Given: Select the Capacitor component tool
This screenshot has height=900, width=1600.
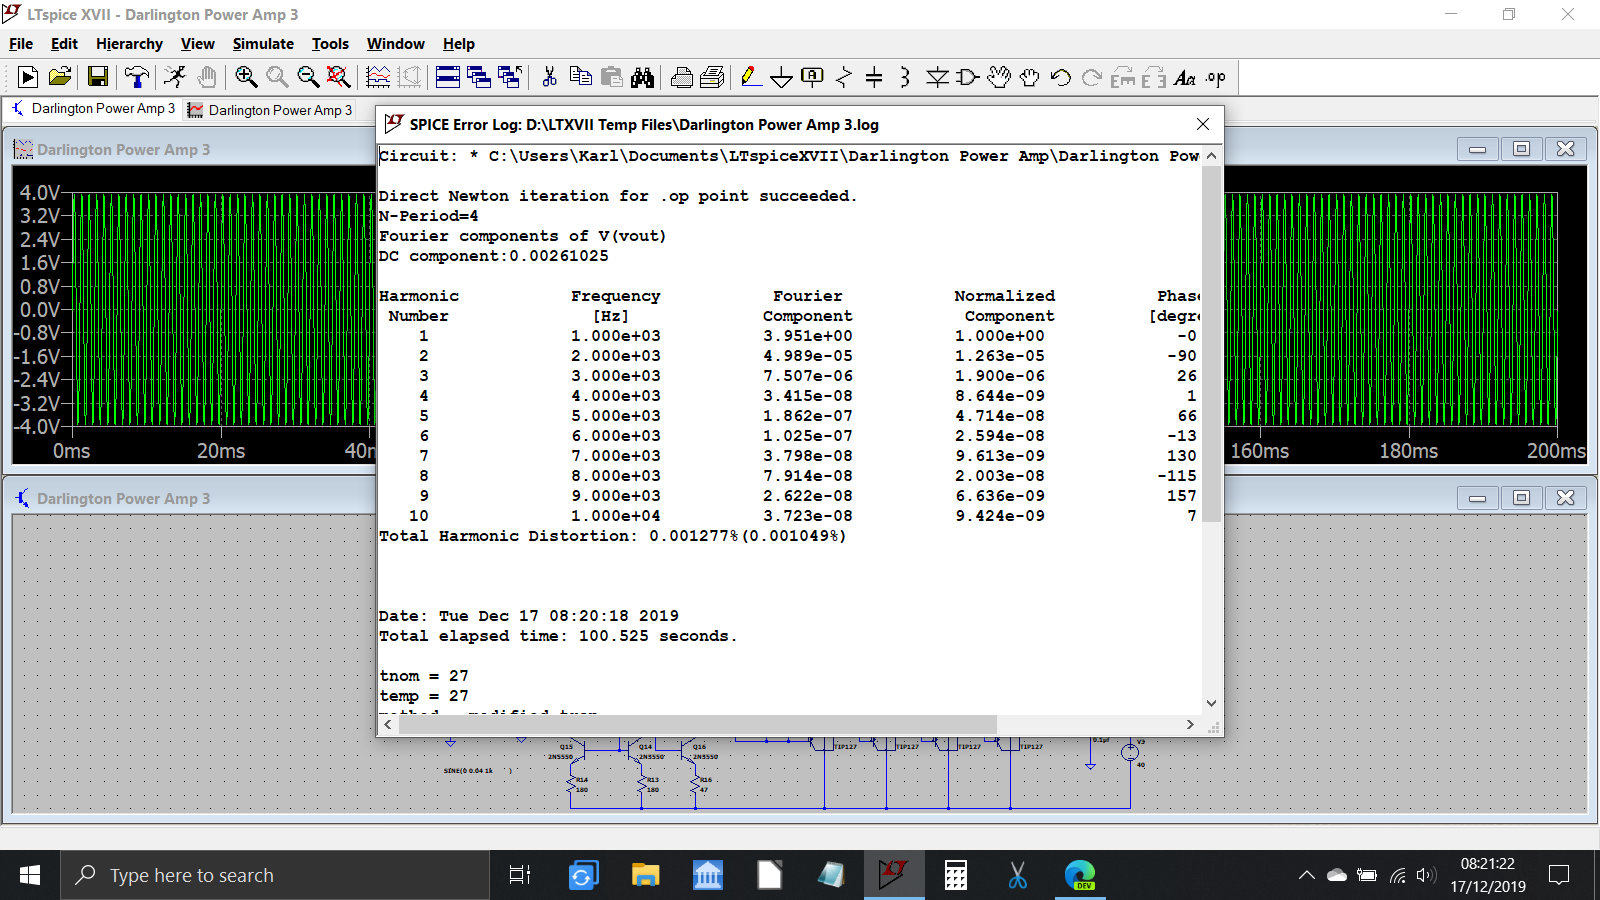Looking at the screenshot, I should 874,77.
